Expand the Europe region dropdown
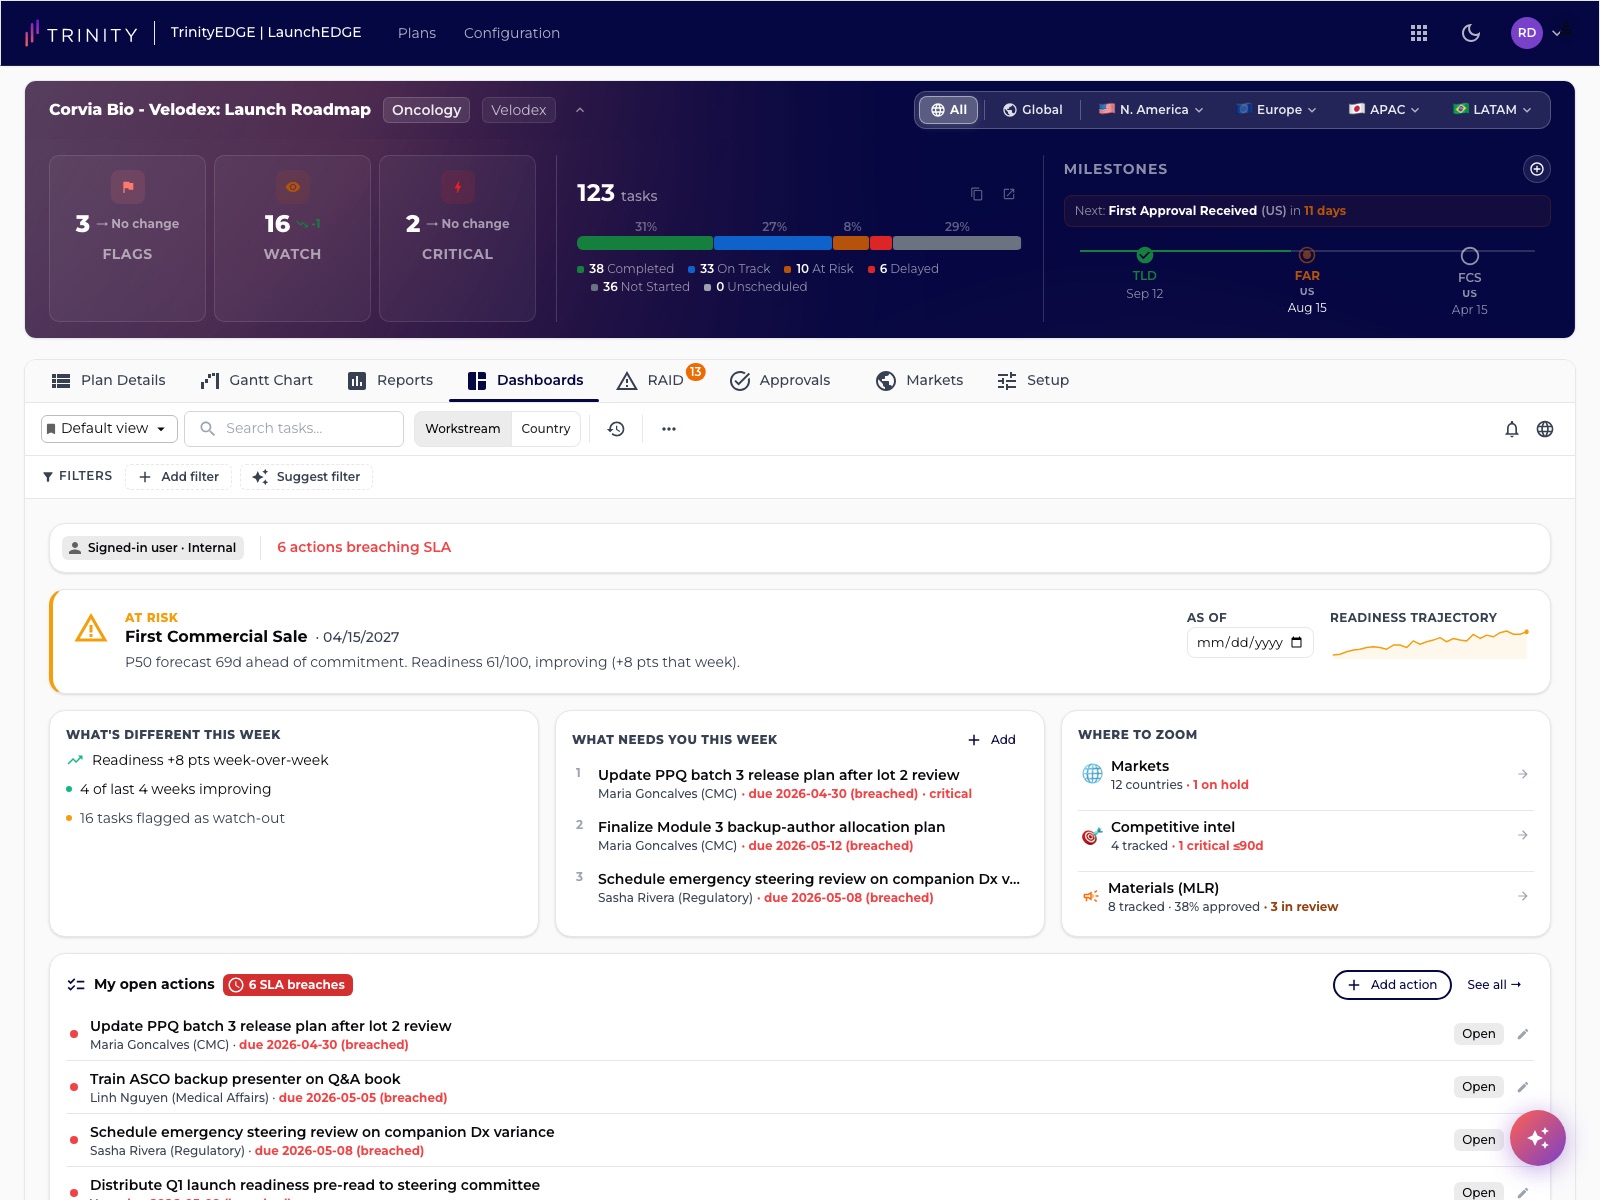Viewport: 1600px width, 1200px height. (1277, 110)
